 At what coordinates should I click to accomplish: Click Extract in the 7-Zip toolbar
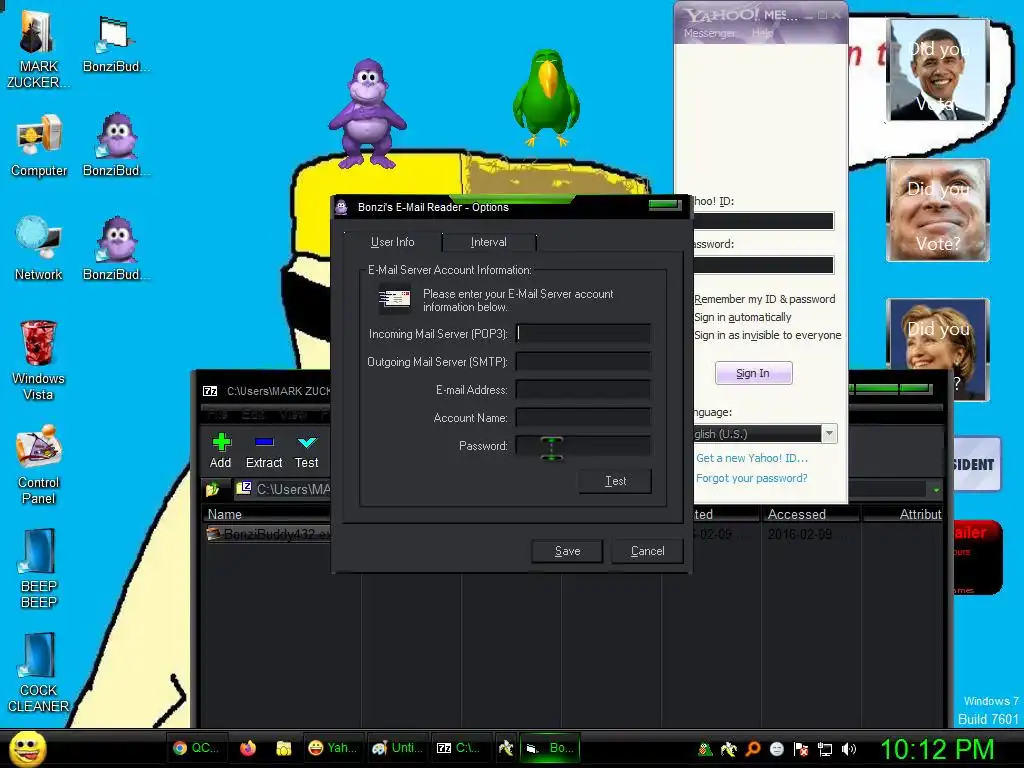(264, 451)
